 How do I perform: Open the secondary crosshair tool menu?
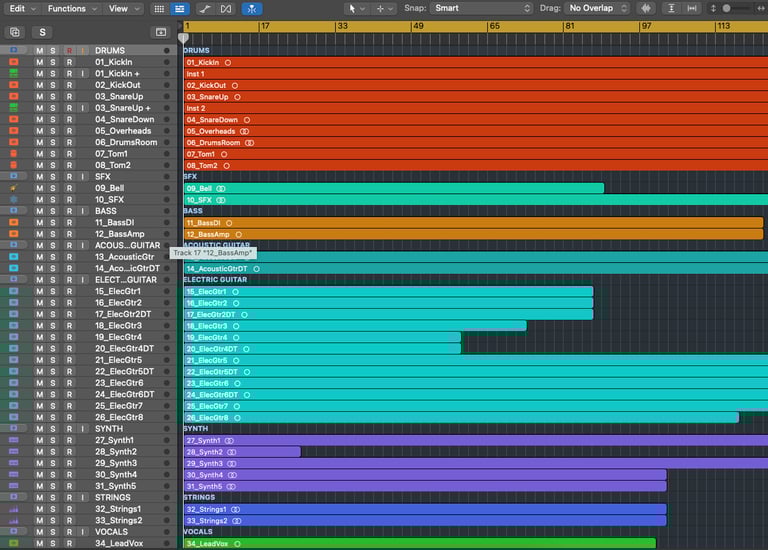pos(384,8)
